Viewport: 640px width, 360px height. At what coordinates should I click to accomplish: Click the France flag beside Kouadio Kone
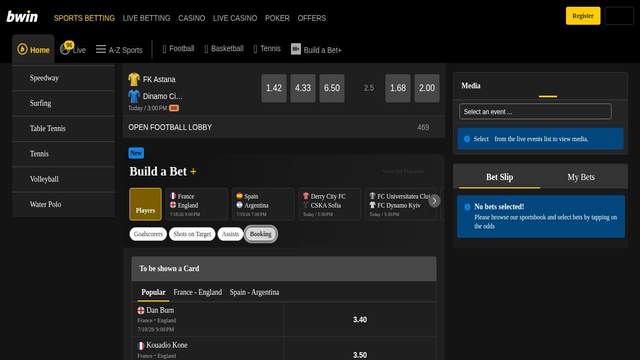point(141,345)
